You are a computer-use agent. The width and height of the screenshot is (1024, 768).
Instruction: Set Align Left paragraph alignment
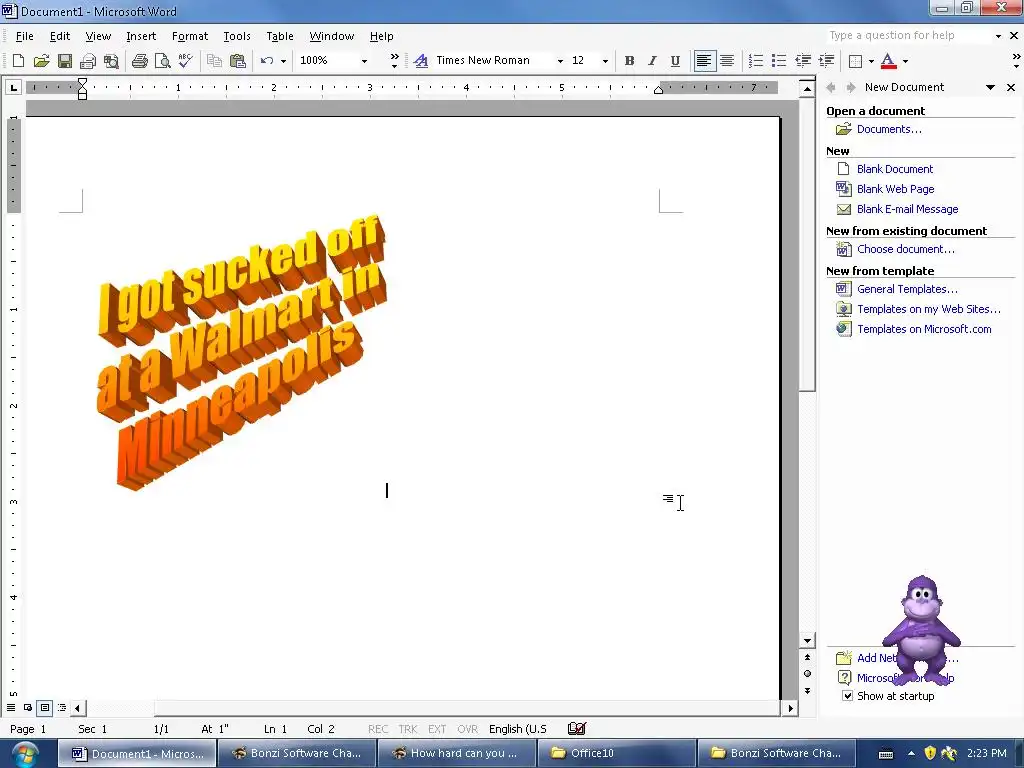point(703,61)
